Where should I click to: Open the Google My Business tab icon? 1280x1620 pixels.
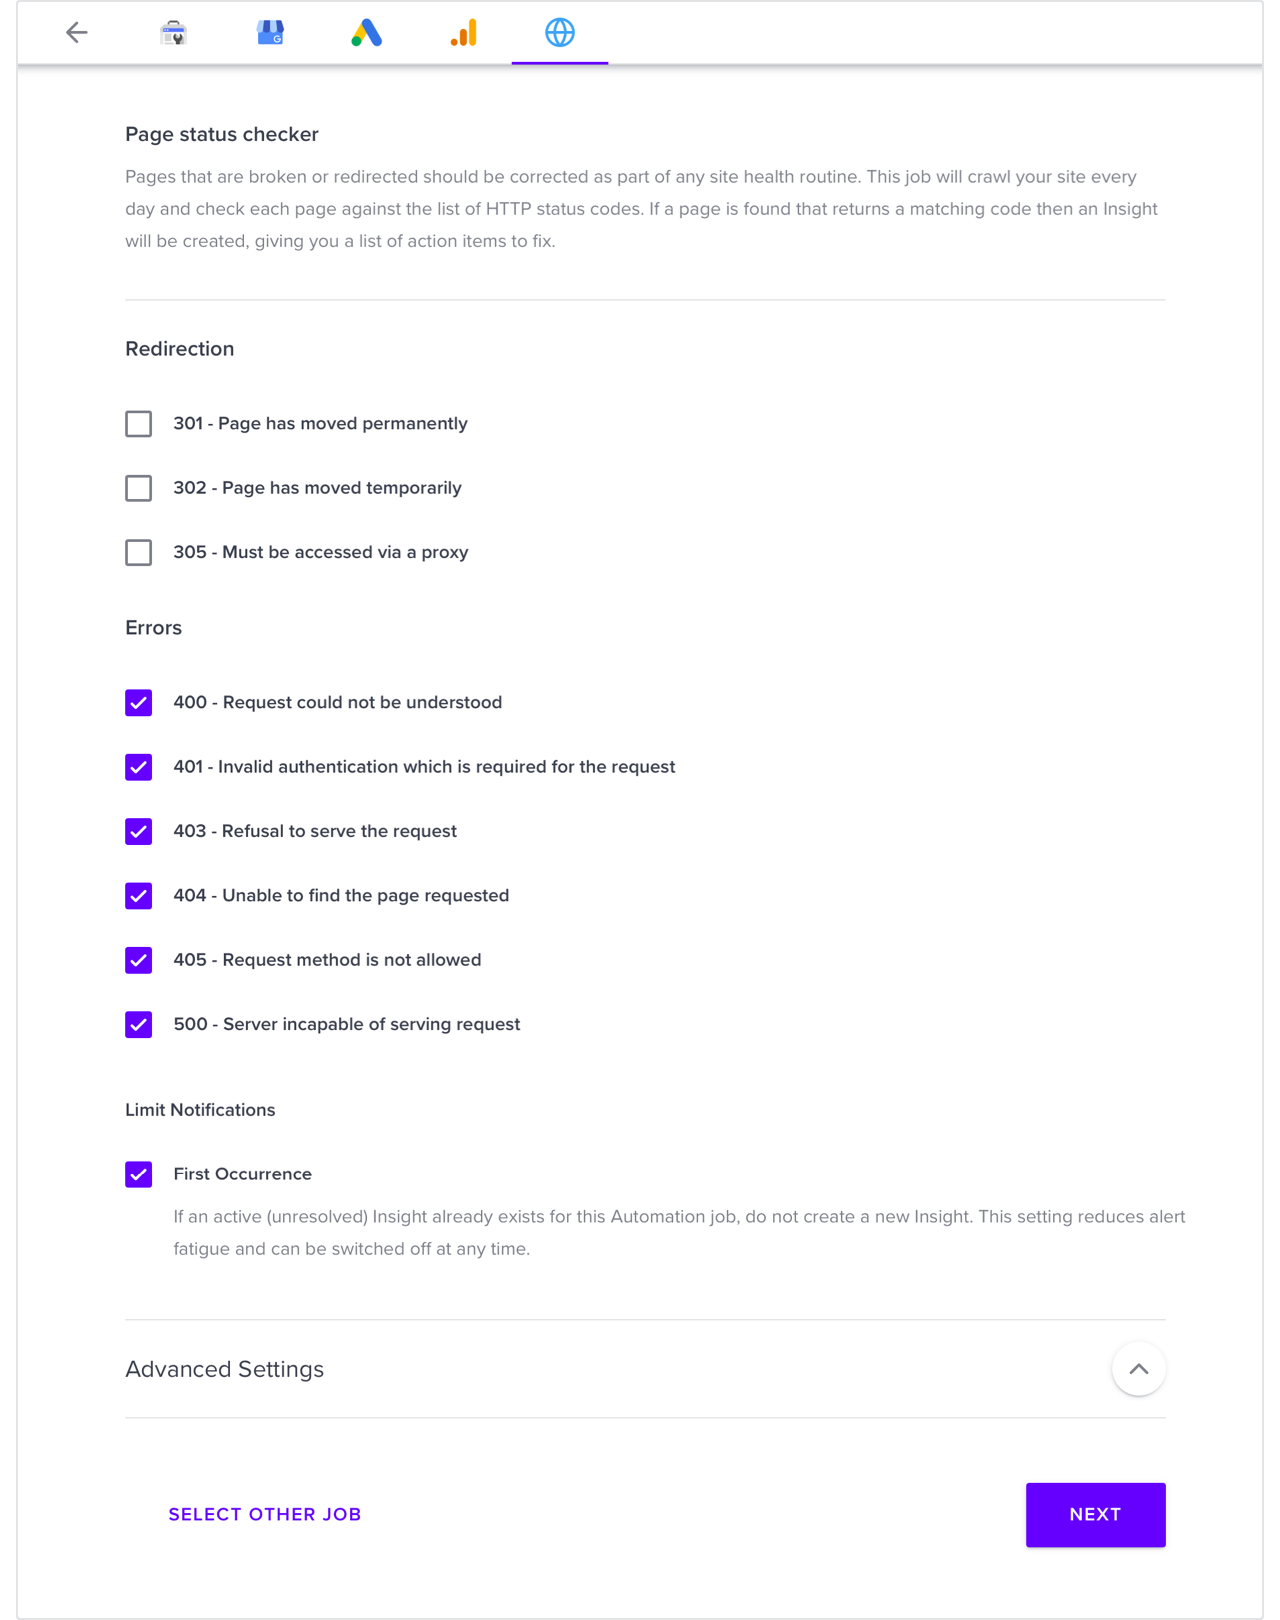270,33
